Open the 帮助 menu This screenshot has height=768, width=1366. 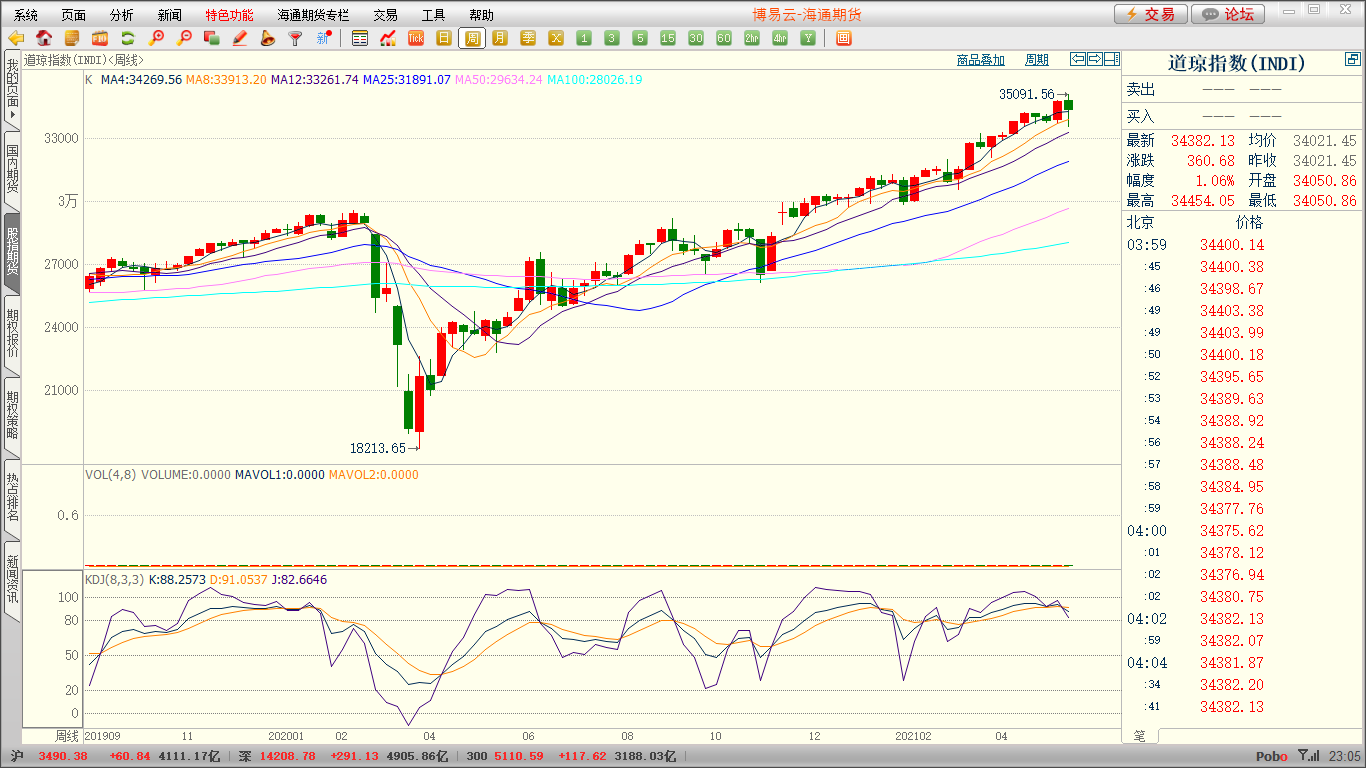tap(481, 15)
